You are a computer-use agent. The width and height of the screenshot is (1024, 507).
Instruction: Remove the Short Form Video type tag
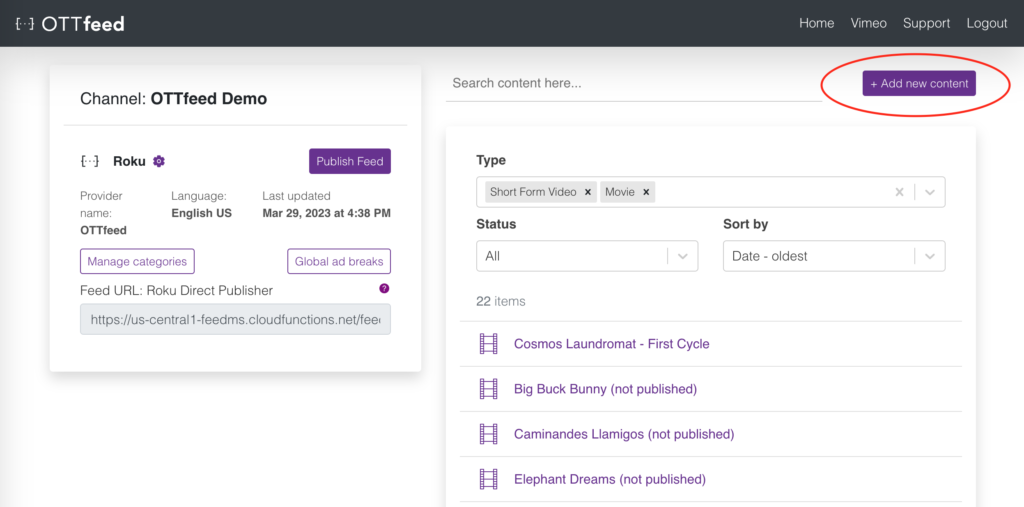pos(588,192)
